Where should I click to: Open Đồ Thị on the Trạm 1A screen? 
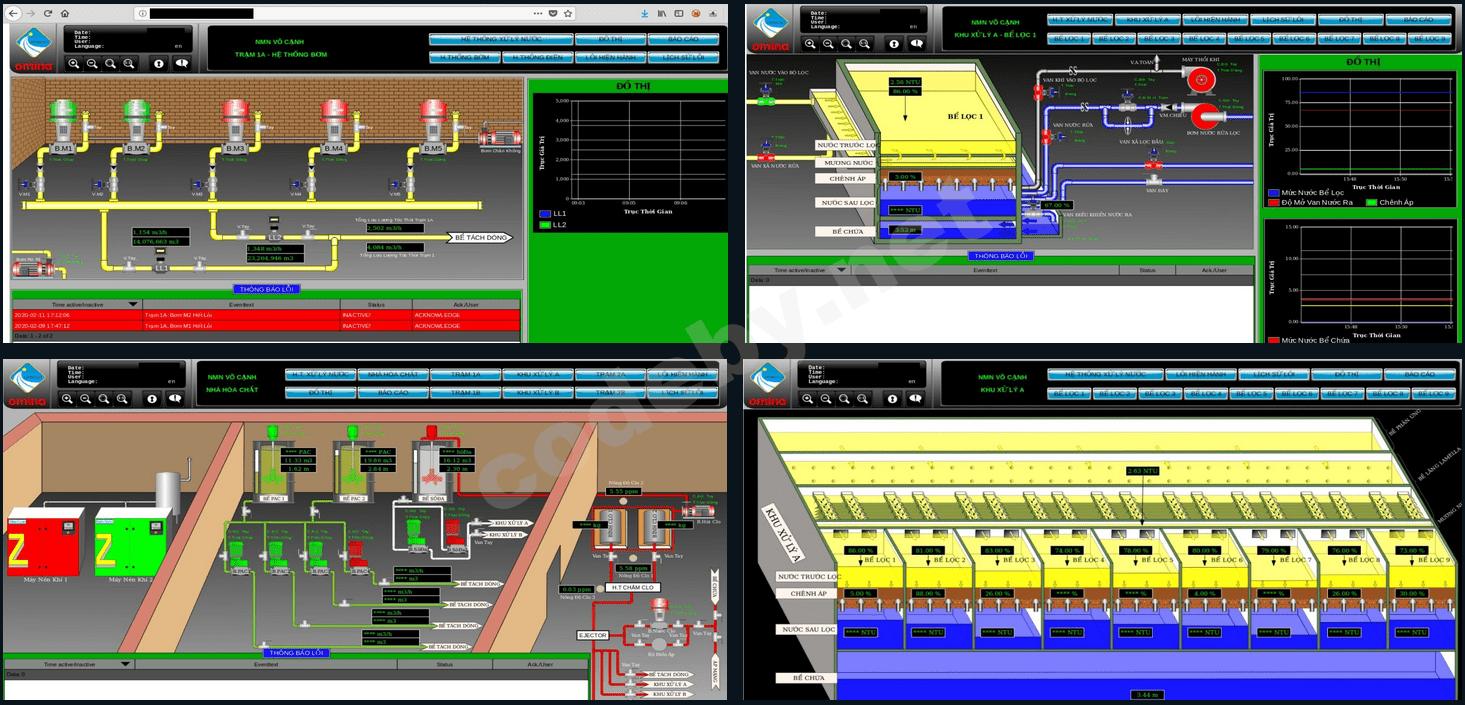point(610,39)
